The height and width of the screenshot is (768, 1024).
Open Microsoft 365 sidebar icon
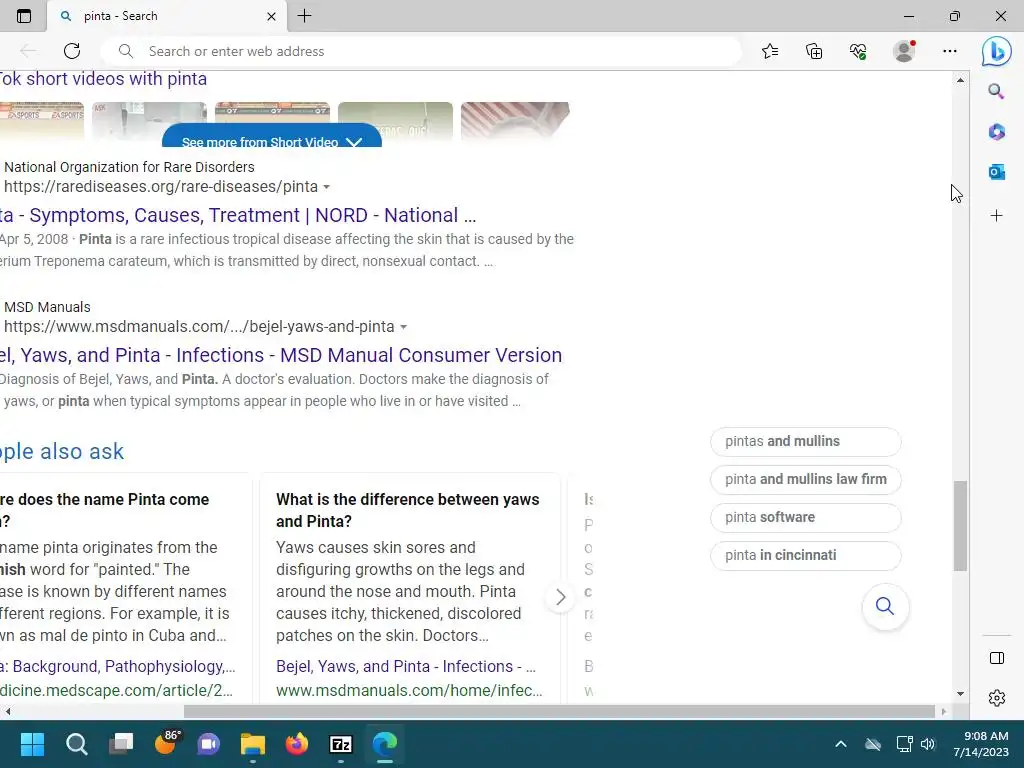pos(996,131)
